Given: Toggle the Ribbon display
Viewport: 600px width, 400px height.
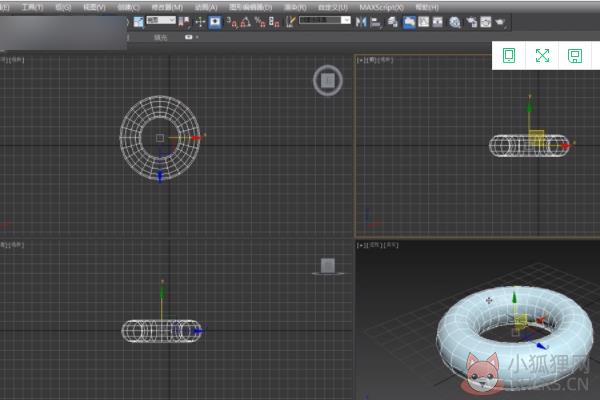Looking at the screenshot, I should [x=409, y=22].
